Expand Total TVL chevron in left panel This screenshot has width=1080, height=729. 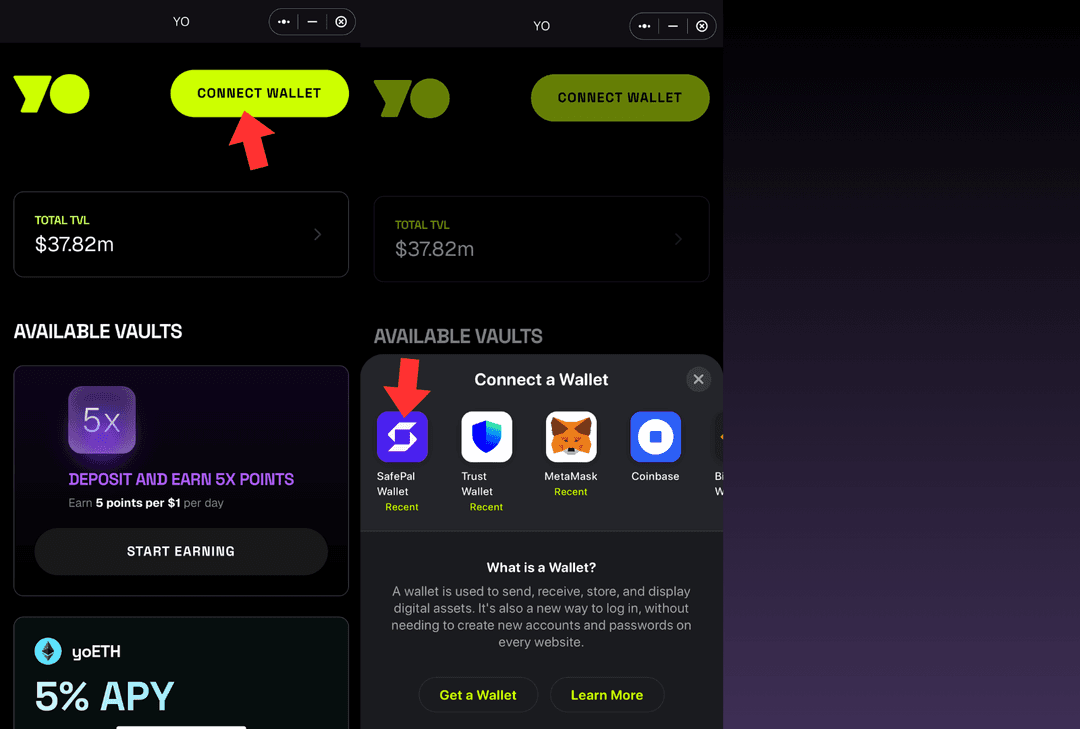318,234
